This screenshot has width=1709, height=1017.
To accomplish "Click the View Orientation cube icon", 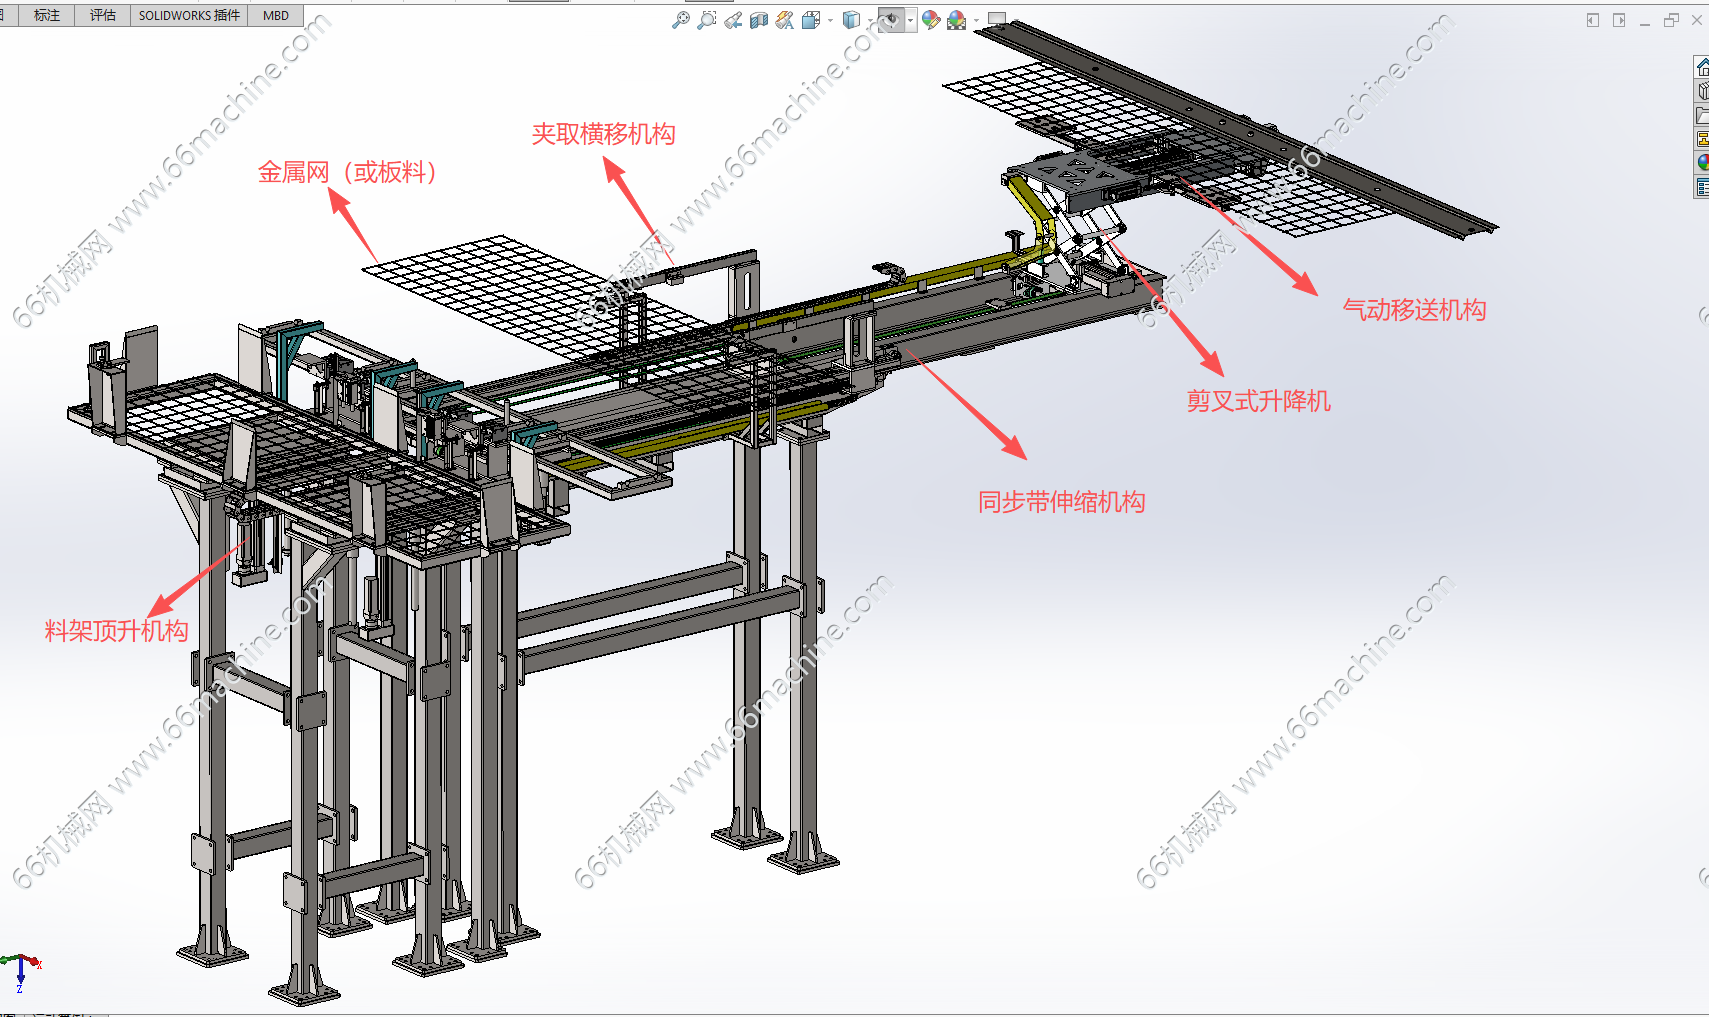I will point(811,20).
